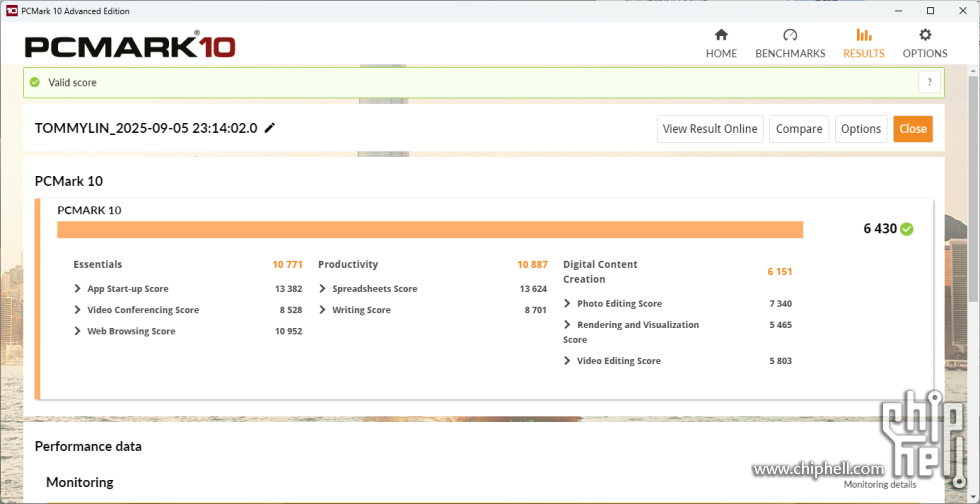
Task: Open the Benchmarks section
Action: tap(790, 44)
